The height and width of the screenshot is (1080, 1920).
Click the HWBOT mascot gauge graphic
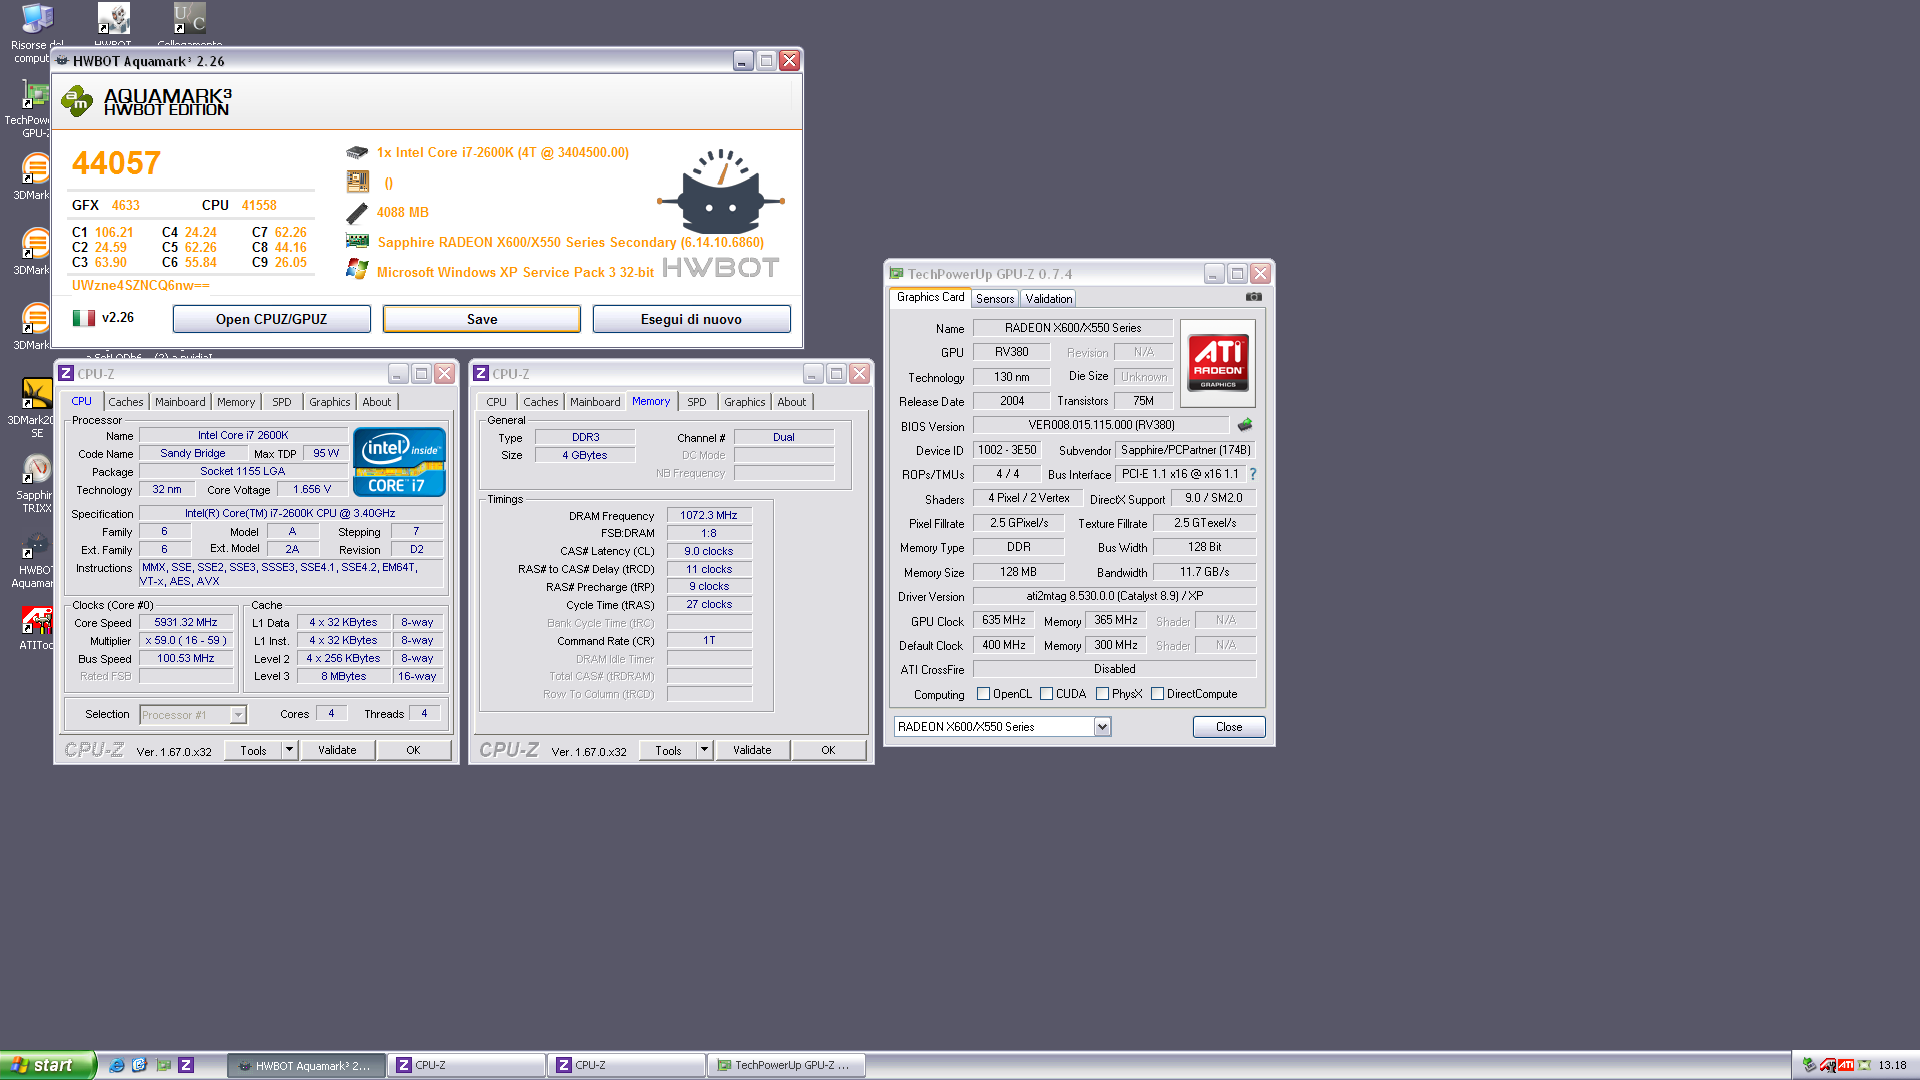(719, 192)
